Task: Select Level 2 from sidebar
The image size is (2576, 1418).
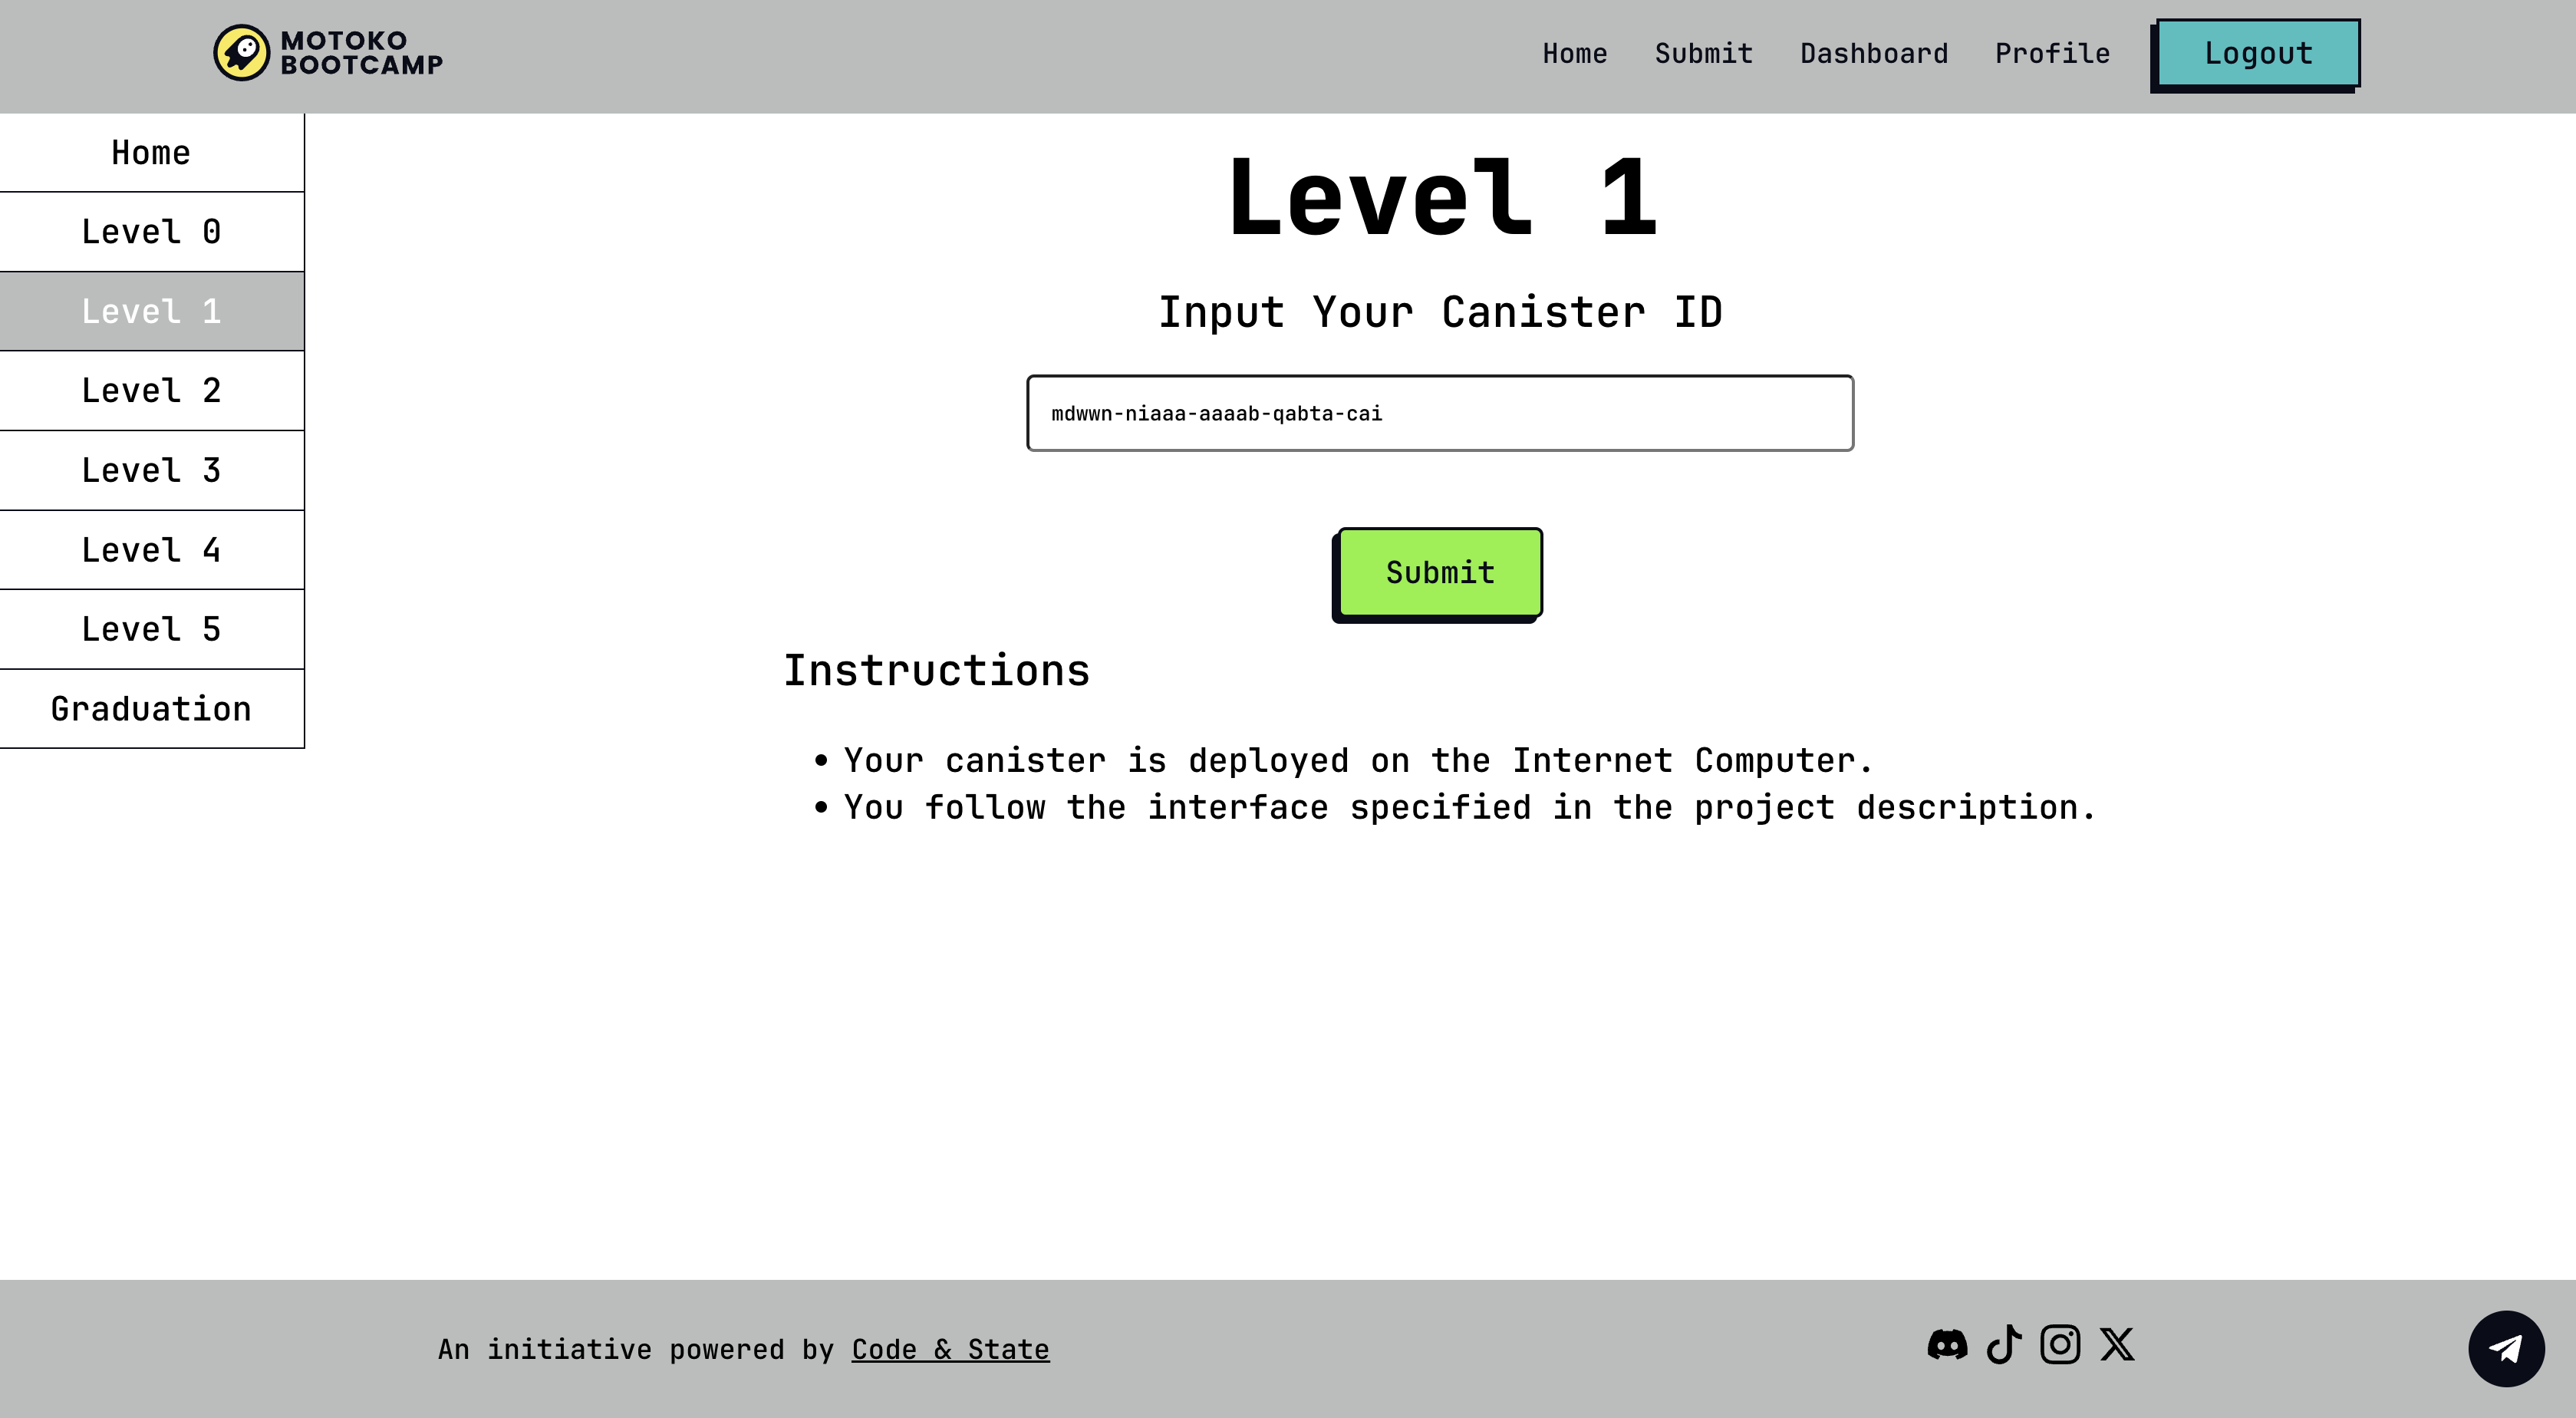Action: tap(150, 390)
